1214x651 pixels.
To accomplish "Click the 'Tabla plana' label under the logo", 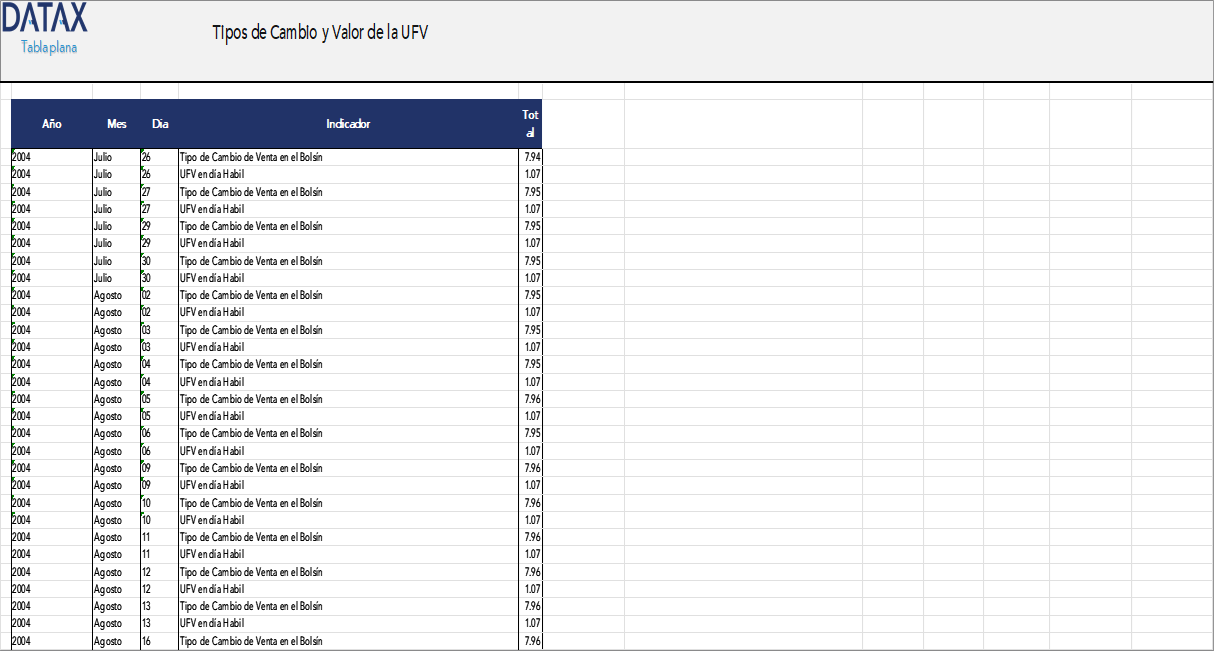I will click(49, 47).
